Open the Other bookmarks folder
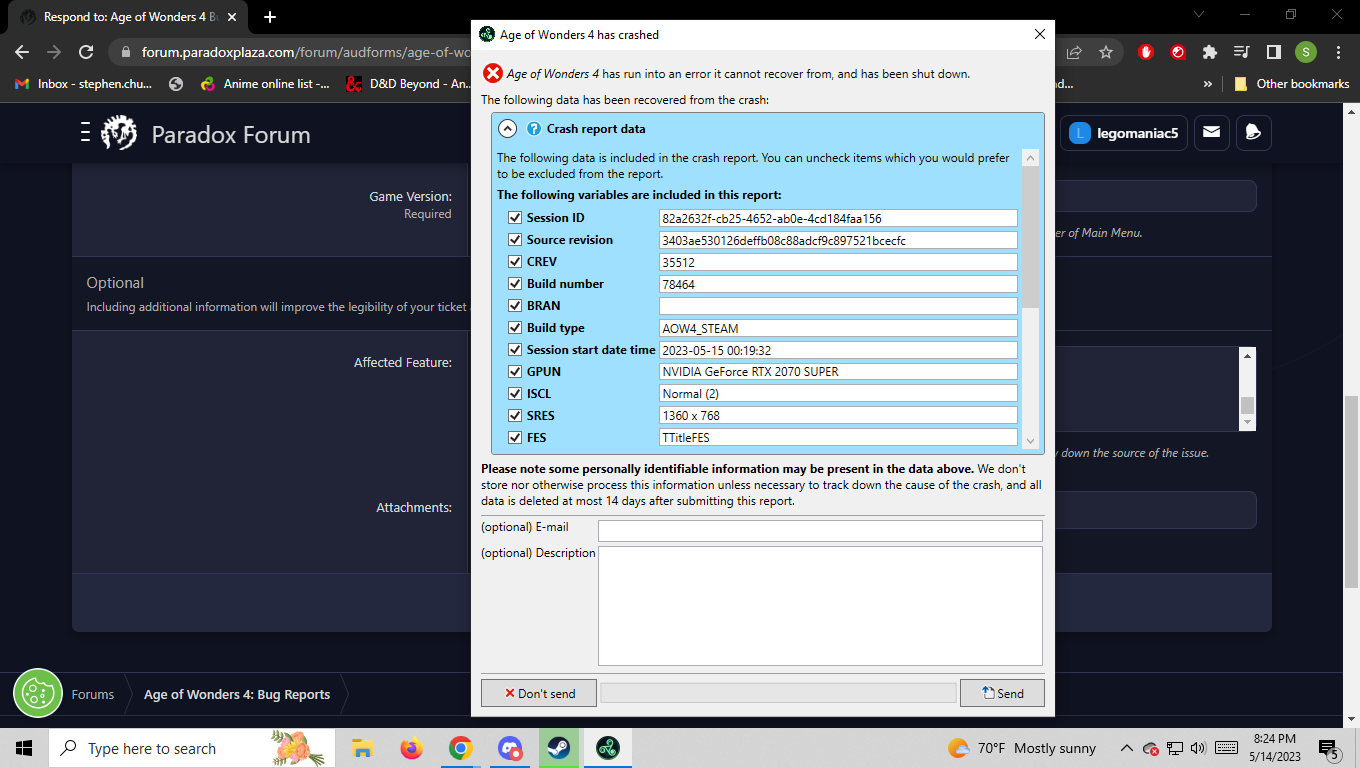Screen dimensions: 1360x768 pyautogui.click(x=1292, y=84)
